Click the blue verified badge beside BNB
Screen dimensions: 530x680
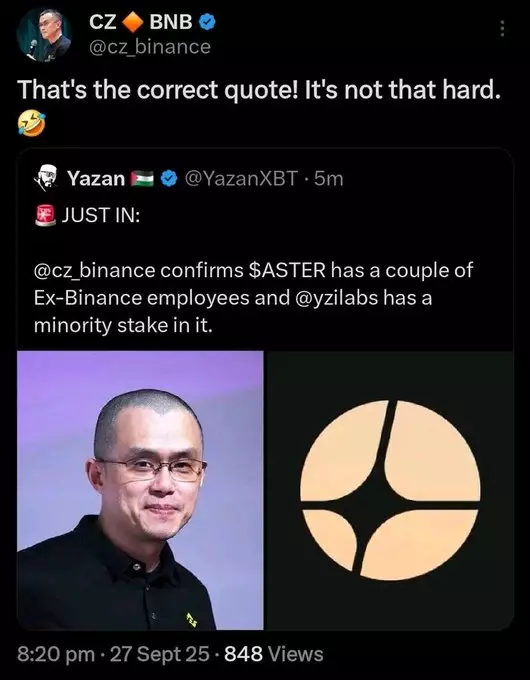[x=207, y=22]
